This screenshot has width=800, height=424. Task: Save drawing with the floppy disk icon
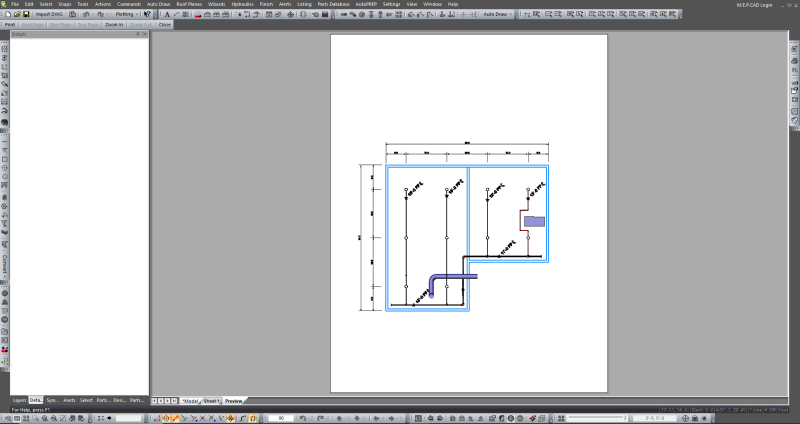[x=27, y=14]
